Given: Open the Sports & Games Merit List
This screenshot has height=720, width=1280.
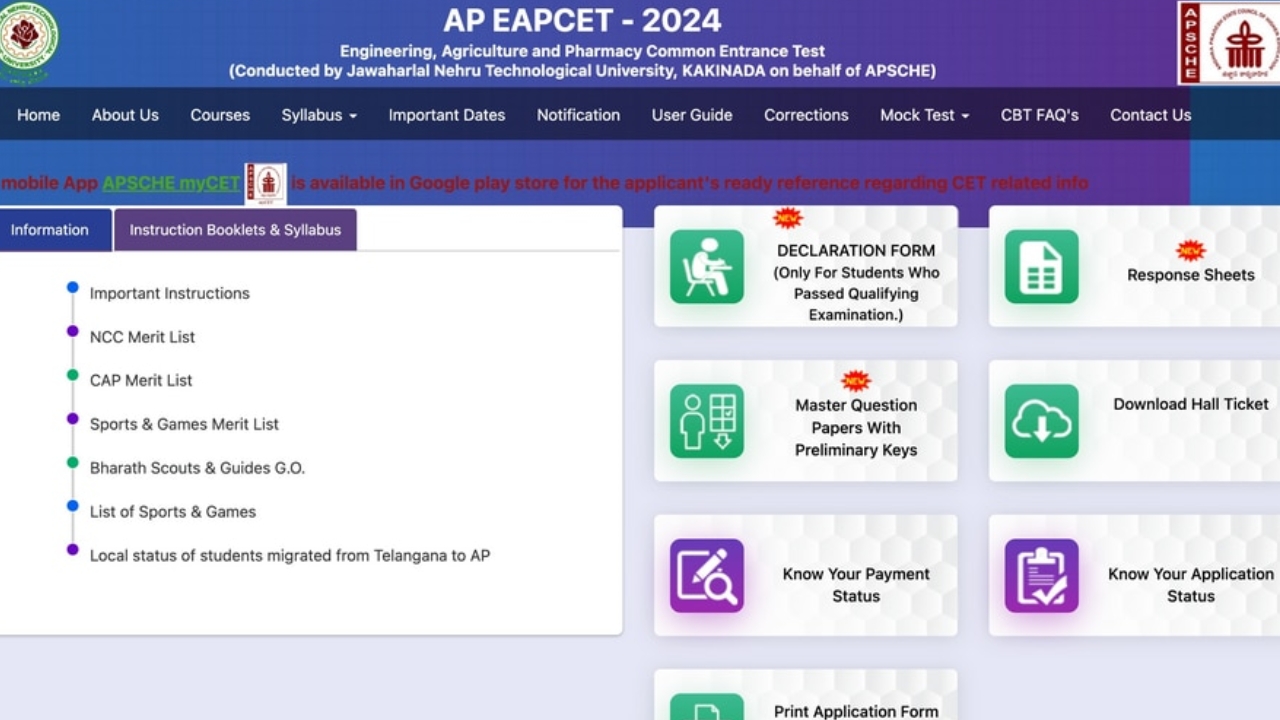Looking at the screenshot, I should 184,424.
